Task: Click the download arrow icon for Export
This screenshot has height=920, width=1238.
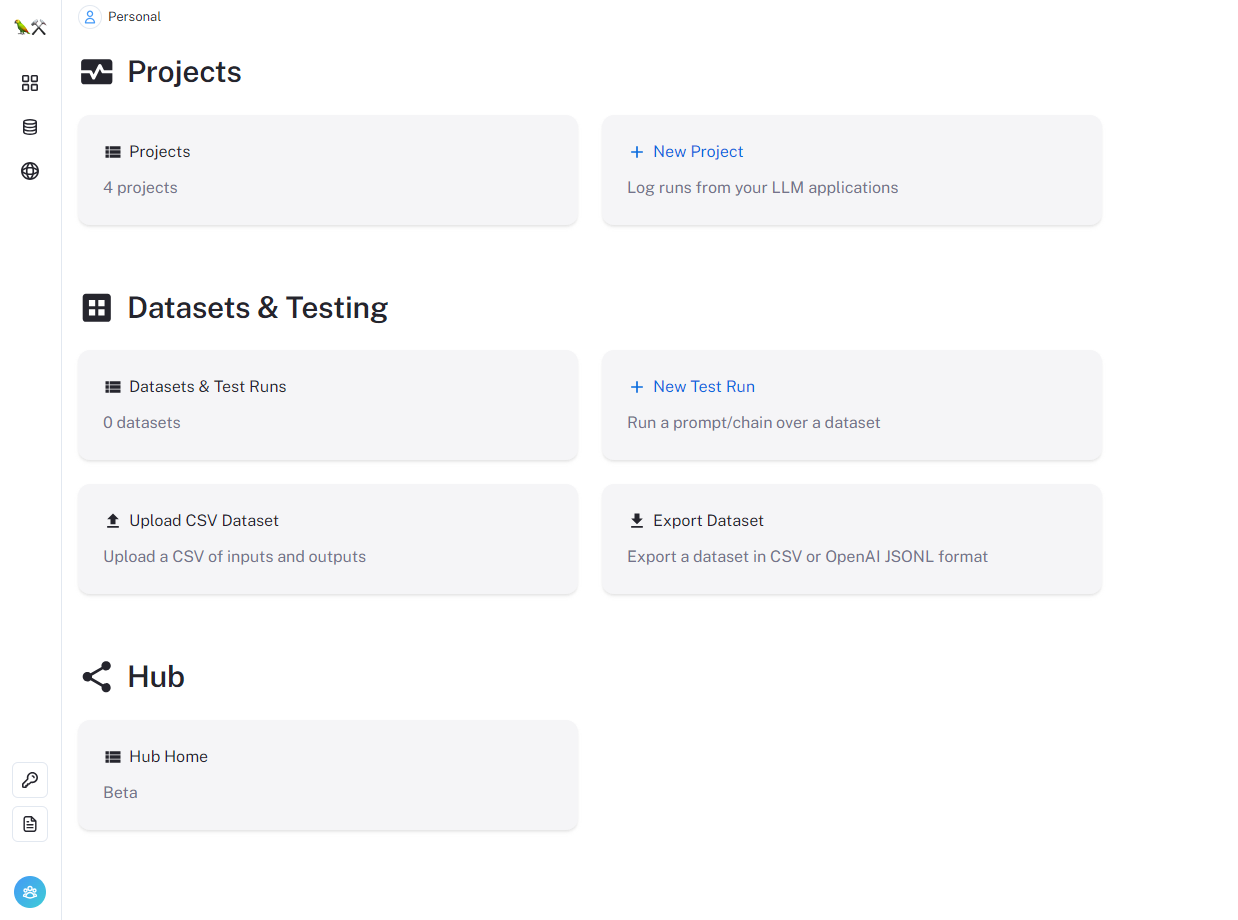Action: tap(637, 521)
